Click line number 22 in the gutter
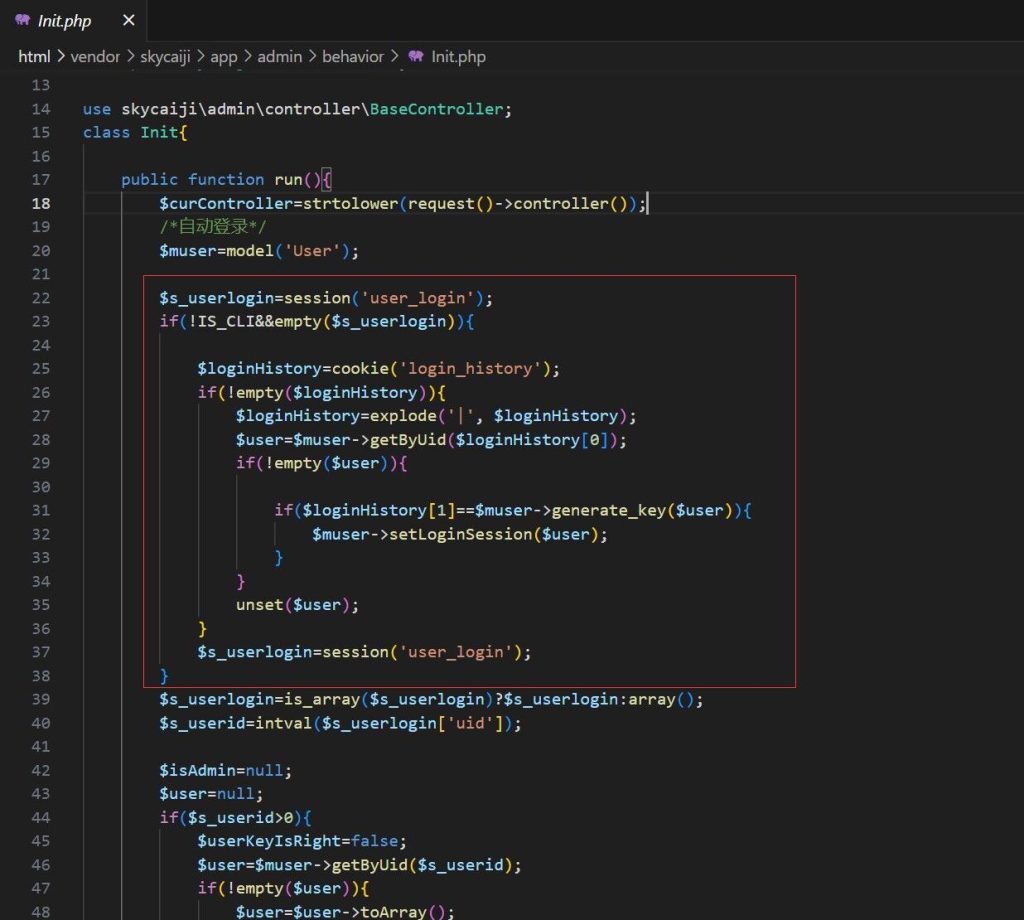The height and width of the screenshot is (920, 1024). click(x=40, y=298)
